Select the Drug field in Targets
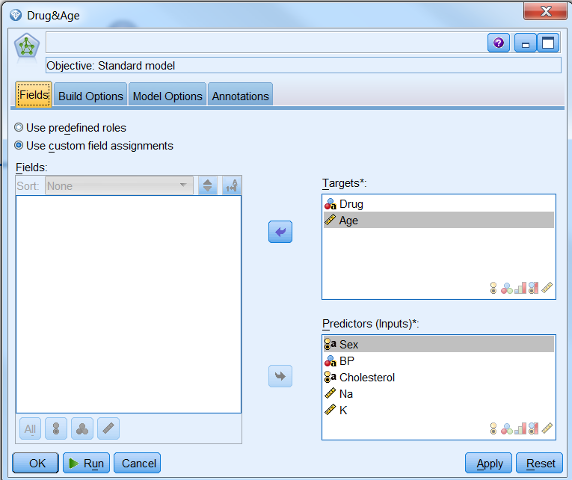 click(438, 204)
